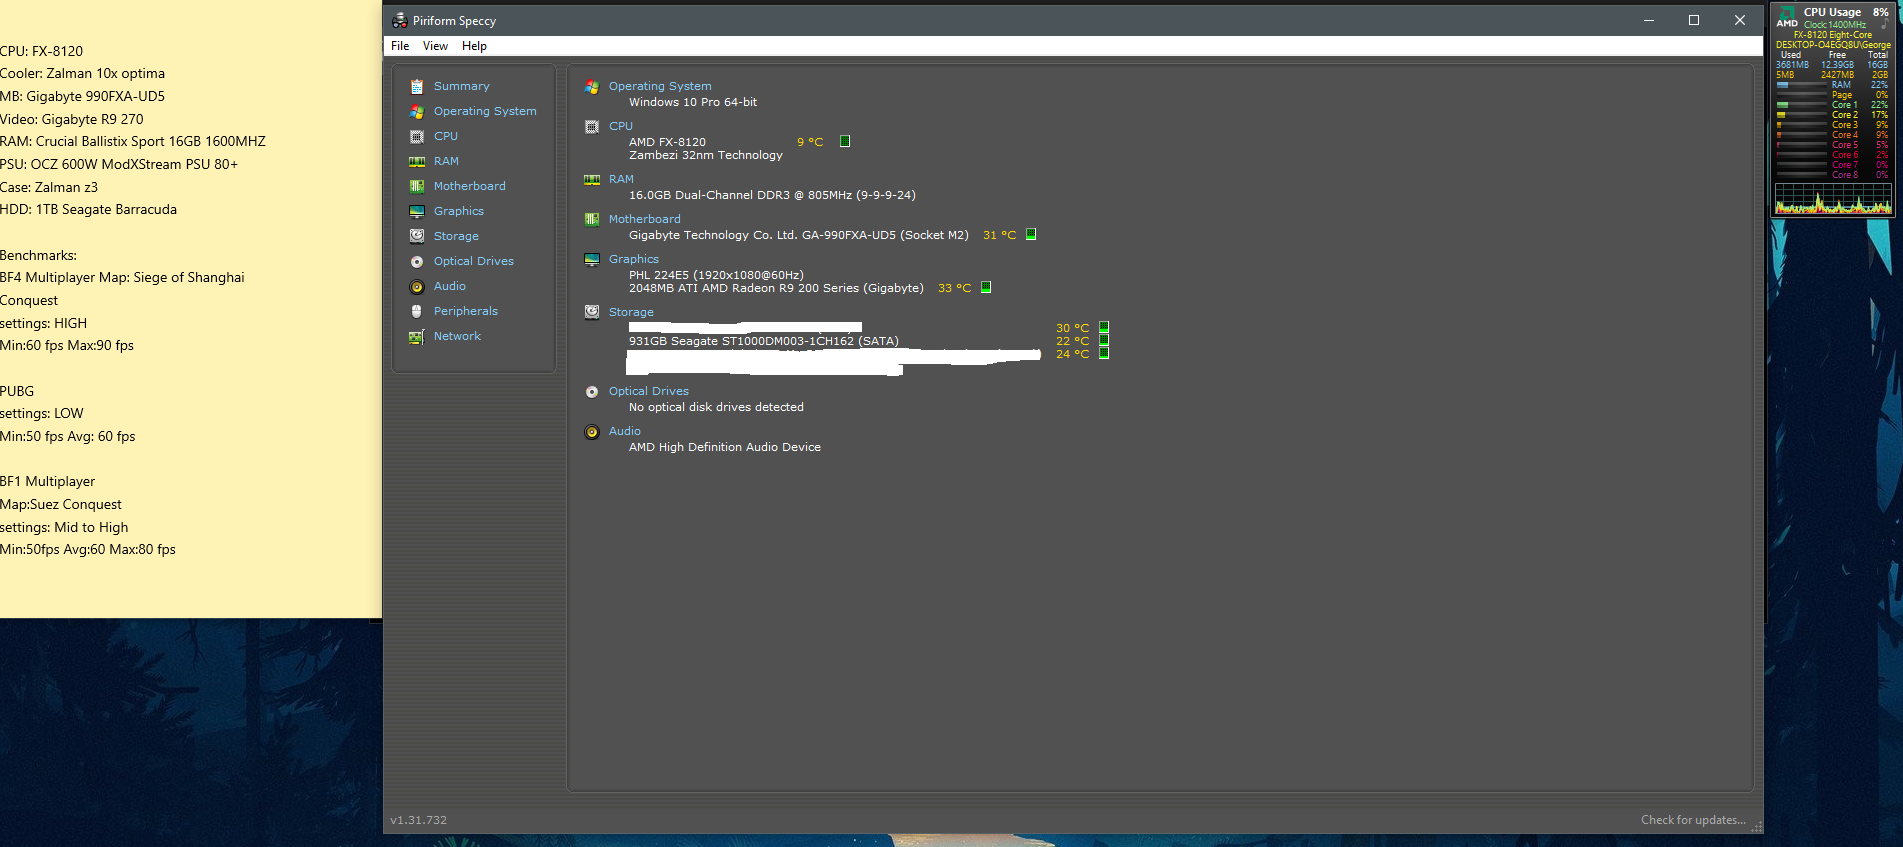Click the Piriform Speccy title bar icon
The image size is (1903, 847).
pyautogui.click(x=400, y=20)
